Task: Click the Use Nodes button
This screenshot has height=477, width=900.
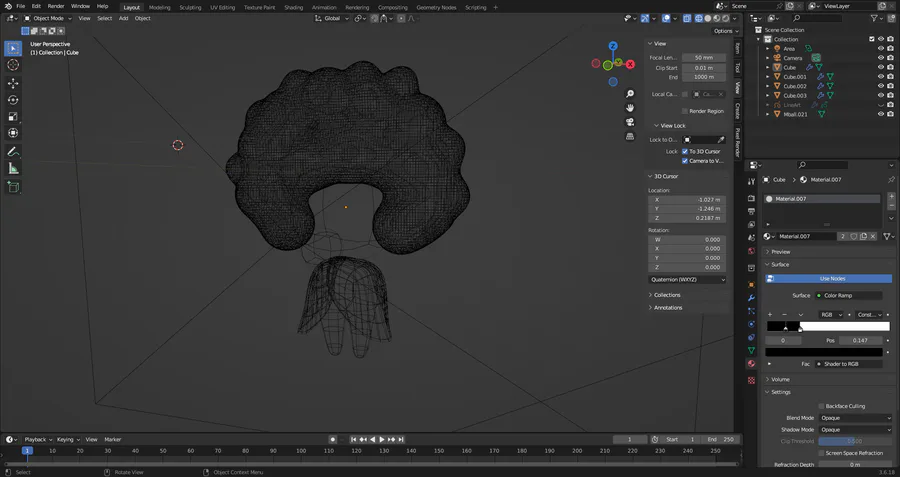Action: coord(829,278)
